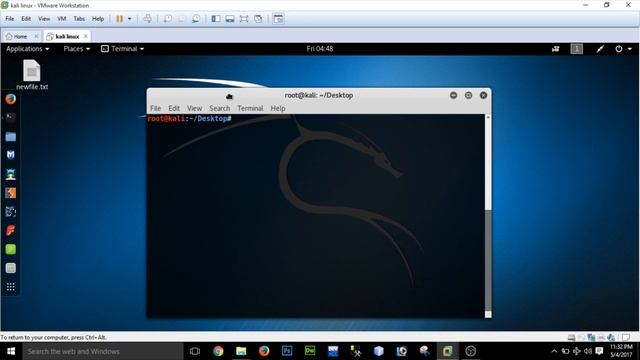This screenshot has width=640, height=360.
Task: Open the green notes icon in dock
Action: [x=11, y=249]
